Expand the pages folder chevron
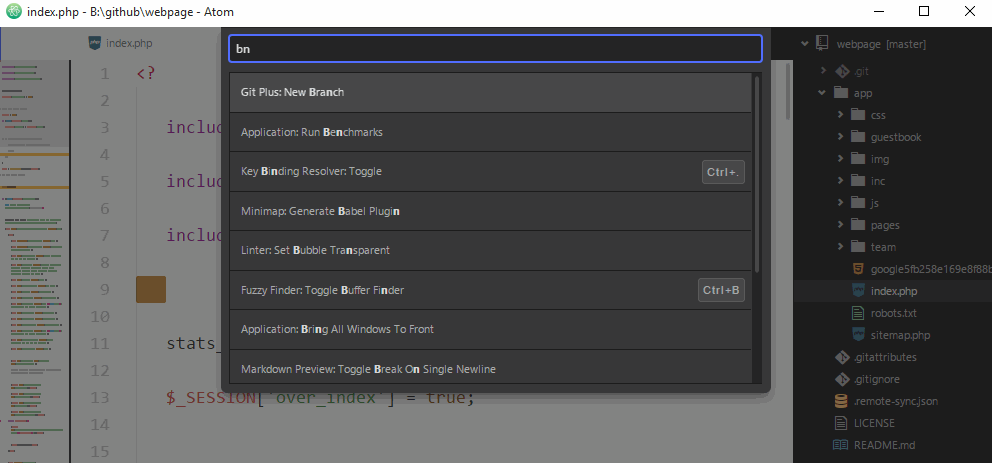Image resolution: width=992 pixels, height=463 pixels. pos(840,225)
